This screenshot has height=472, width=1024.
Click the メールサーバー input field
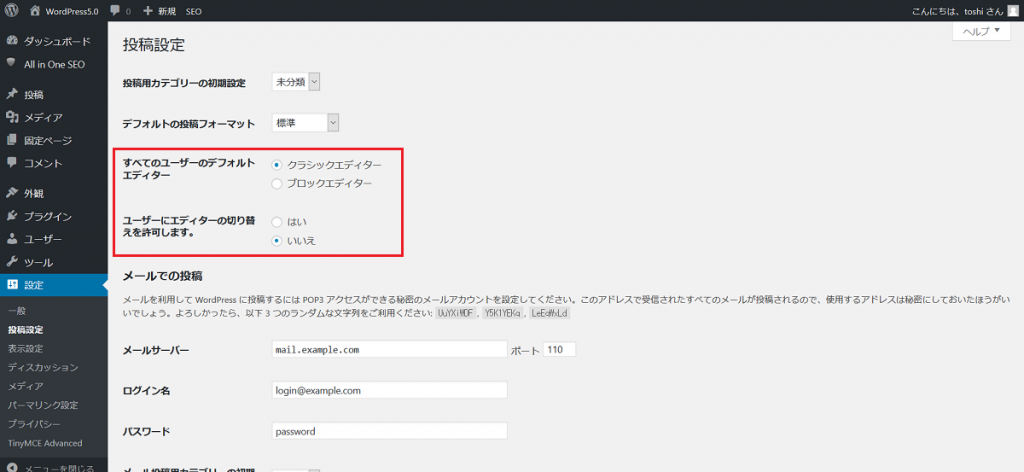click(390, 350)
